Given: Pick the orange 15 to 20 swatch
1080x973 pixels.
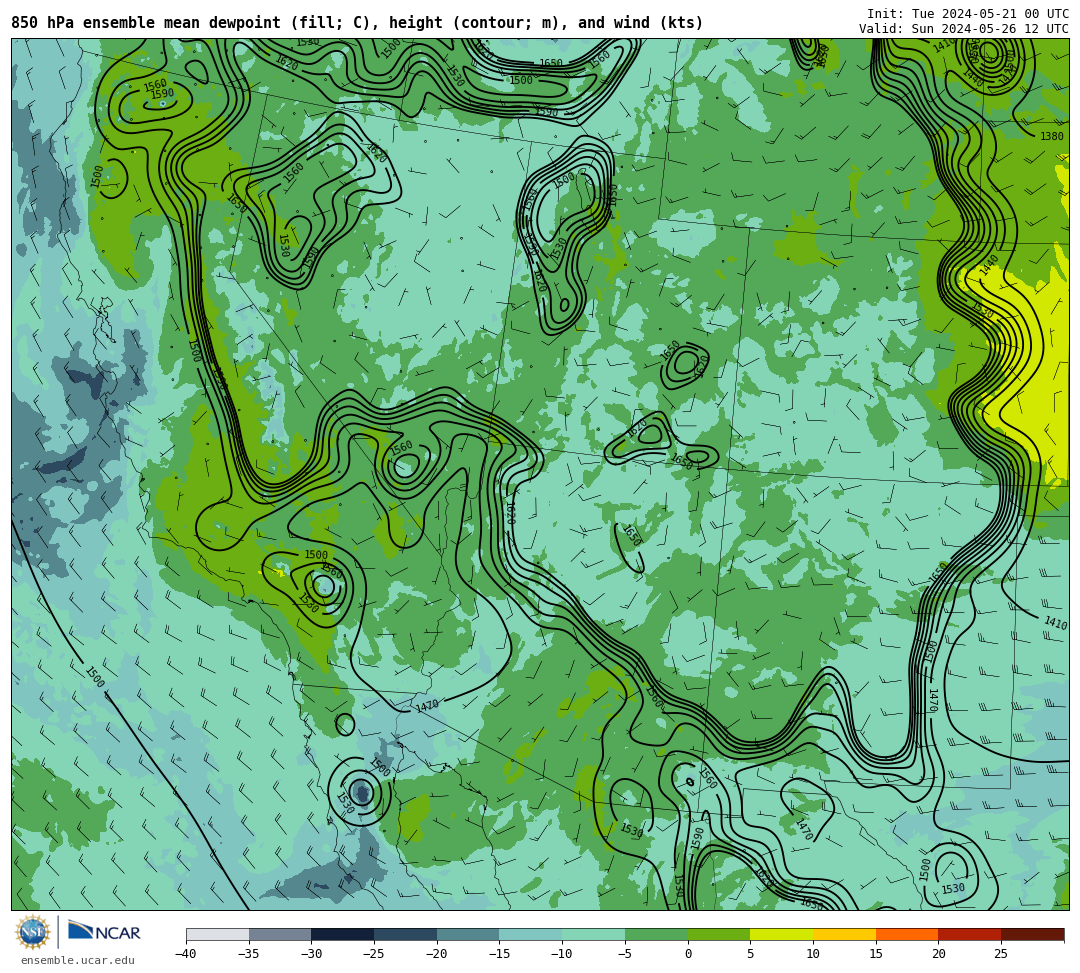Looking at the screenshot, I should pos(907,934).
